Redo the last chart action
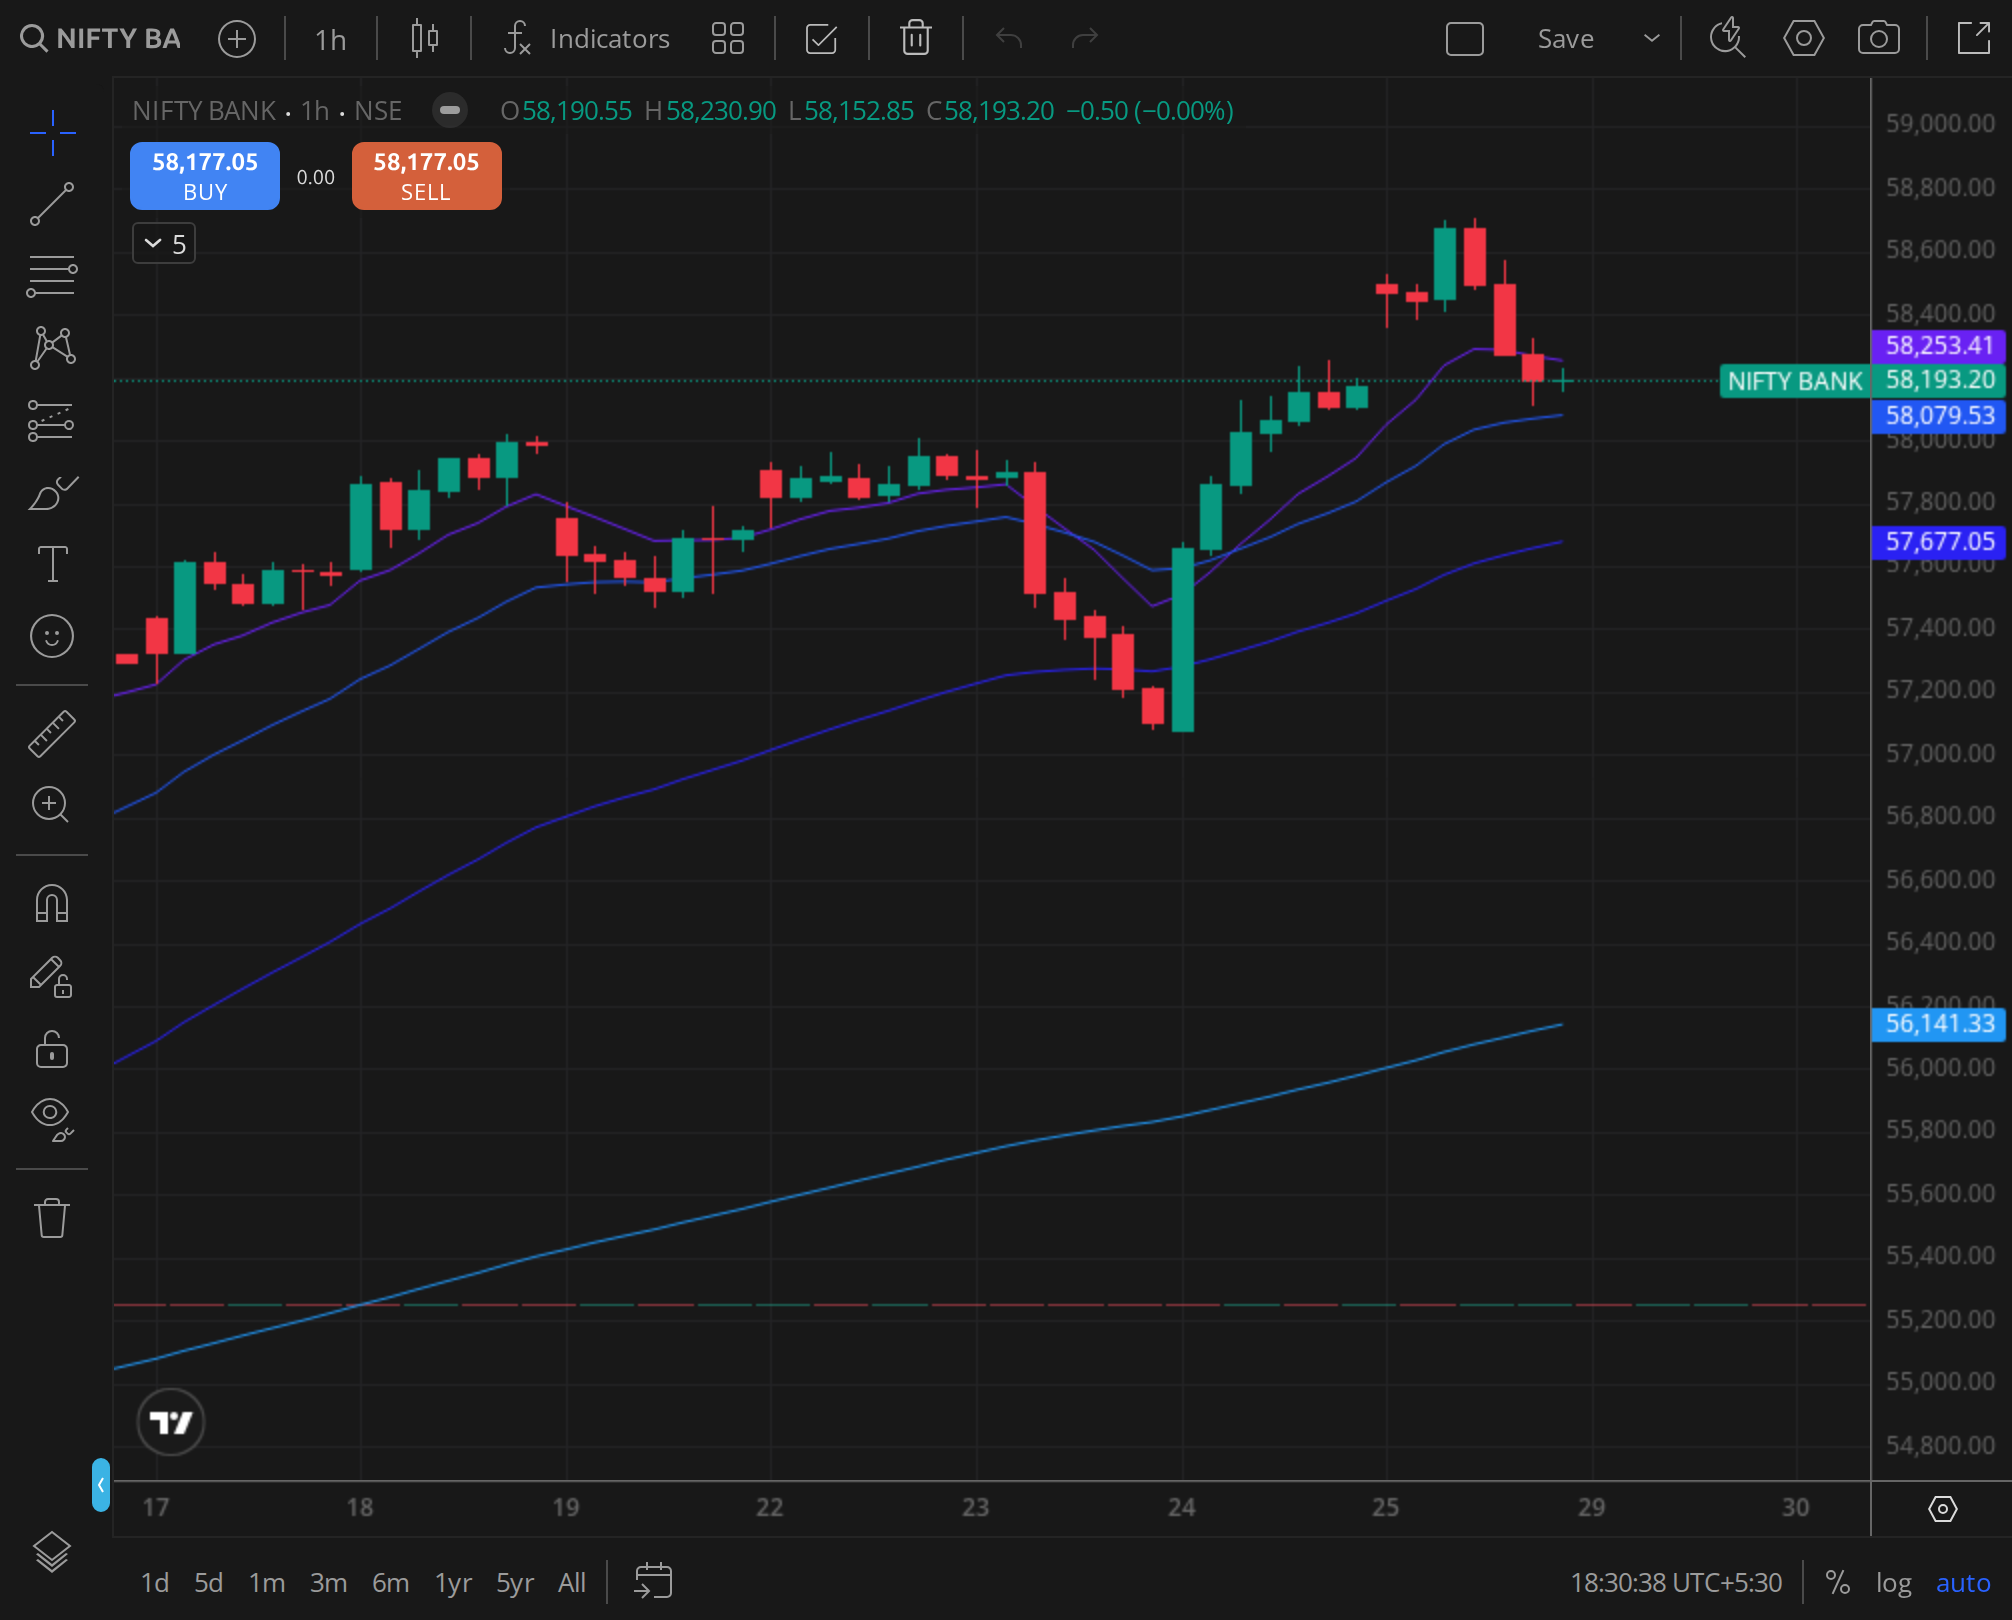The width and height of the screenshot is (2012, 1620). [1085, 39]
